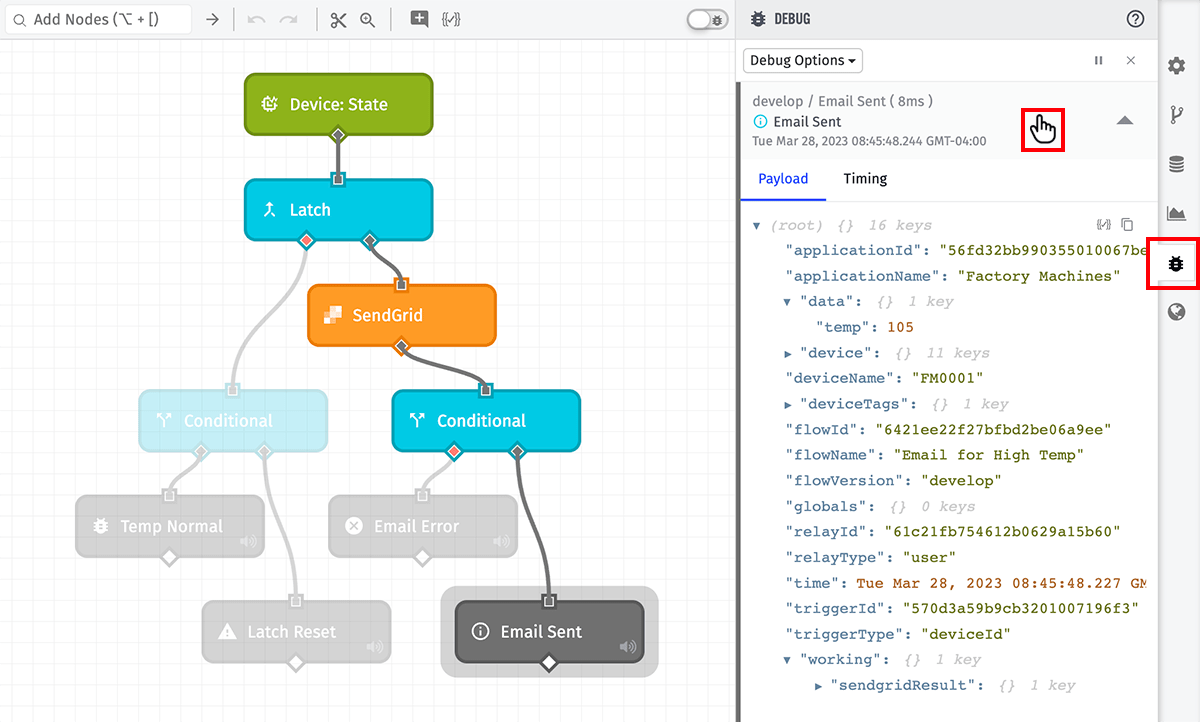The width and height of the screenshot is (1200, 722).
Task: Collapse the Email Sent debug message
Action: [1125, 121]
